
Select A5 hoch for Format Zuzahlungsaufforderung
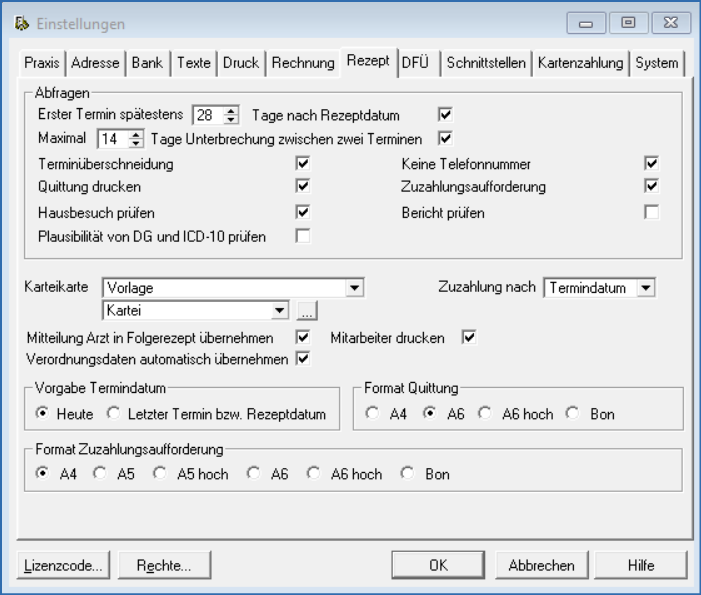pyautogui.click(x=160, y=473)
